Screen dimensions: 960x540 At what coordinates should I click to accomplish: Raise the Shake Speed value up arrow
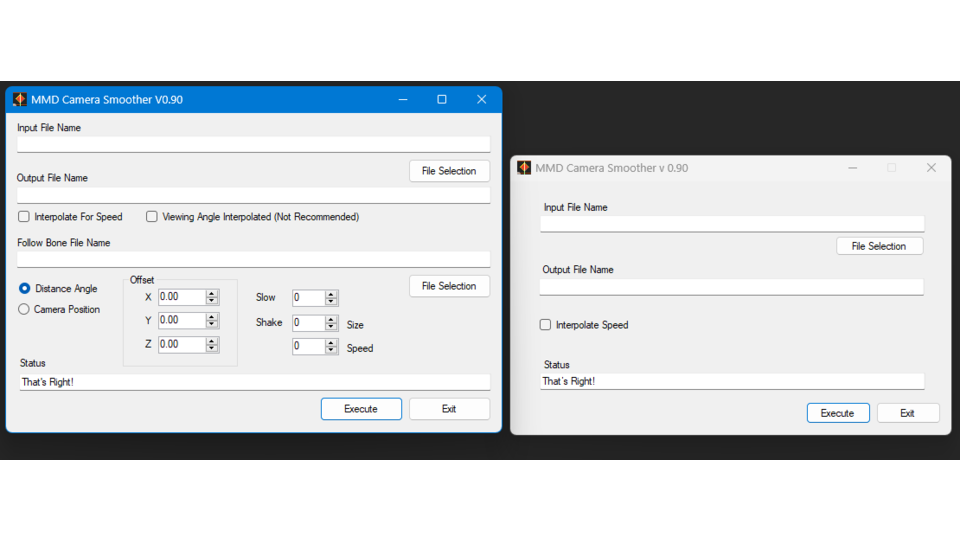click(x=331, y=342)
